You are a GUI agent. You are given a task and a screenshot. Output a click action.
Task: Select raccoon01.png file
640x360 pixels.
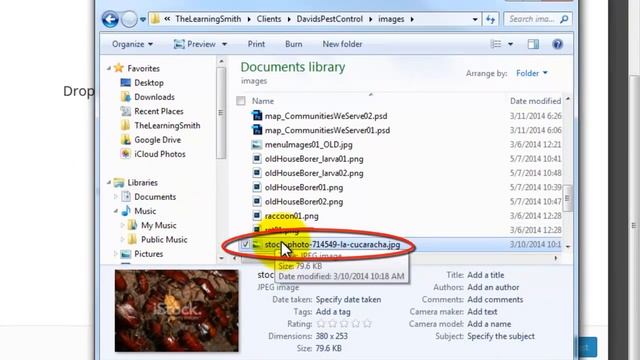[291, 216]
